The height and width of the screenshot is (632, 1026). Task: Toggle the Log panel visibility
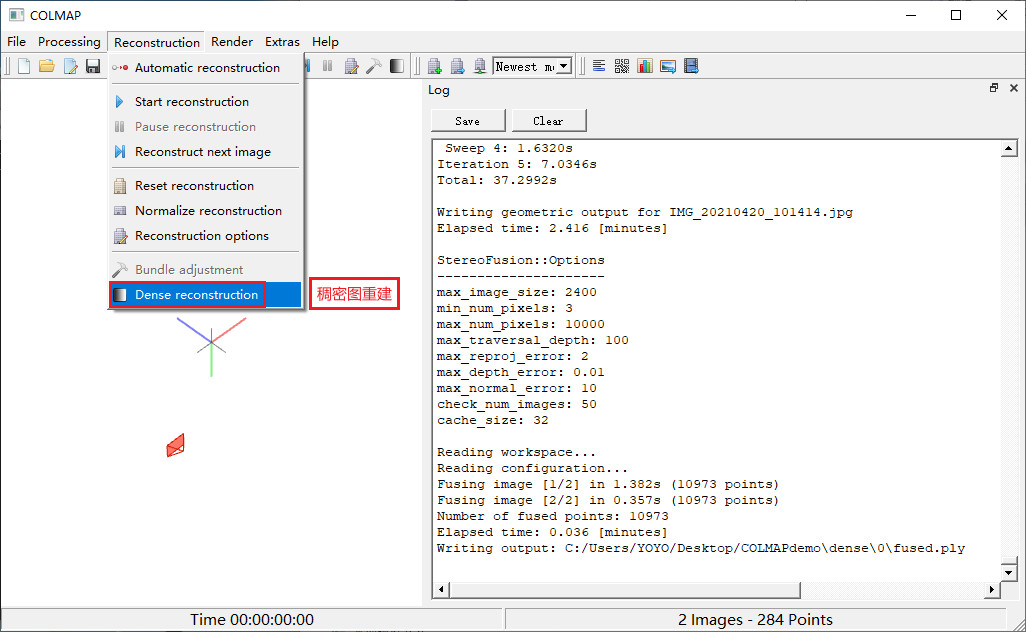pyautogui.click(x=598, y=65)
